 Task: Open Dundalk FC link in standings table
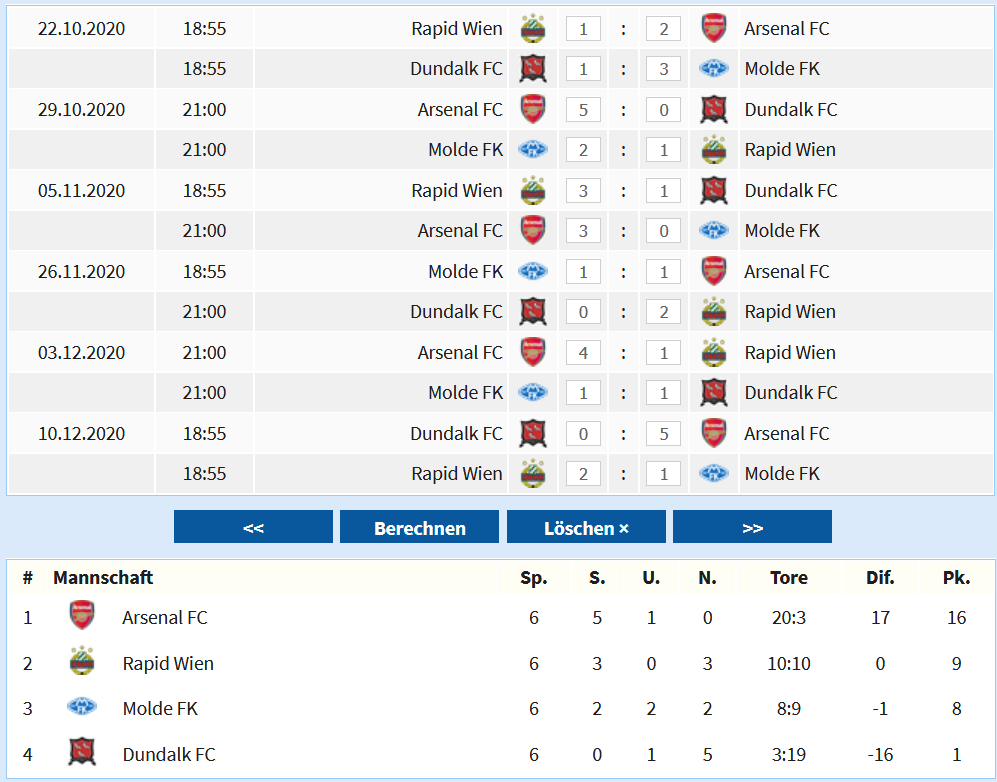(169, 754)
